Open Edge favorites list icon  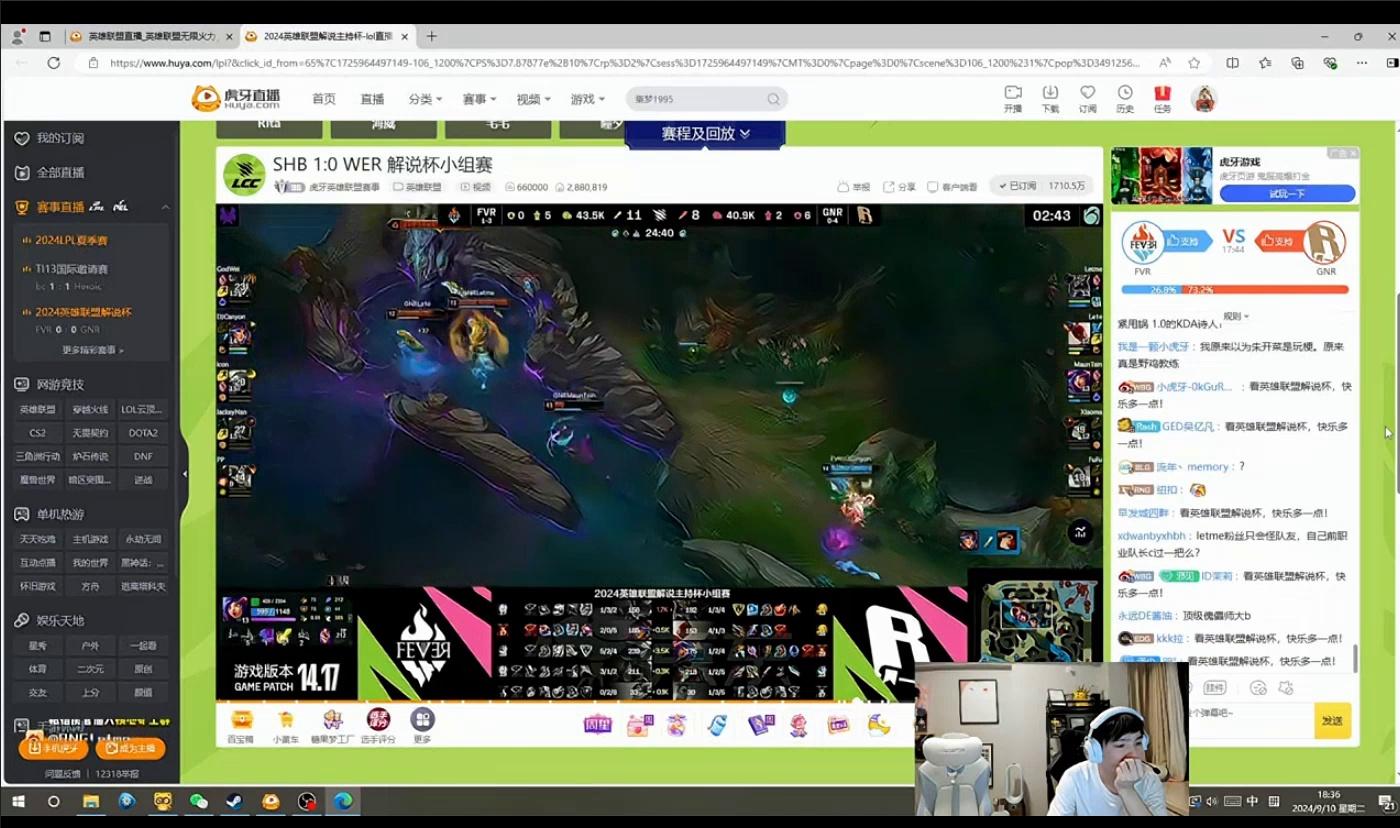click(1265, 62)
